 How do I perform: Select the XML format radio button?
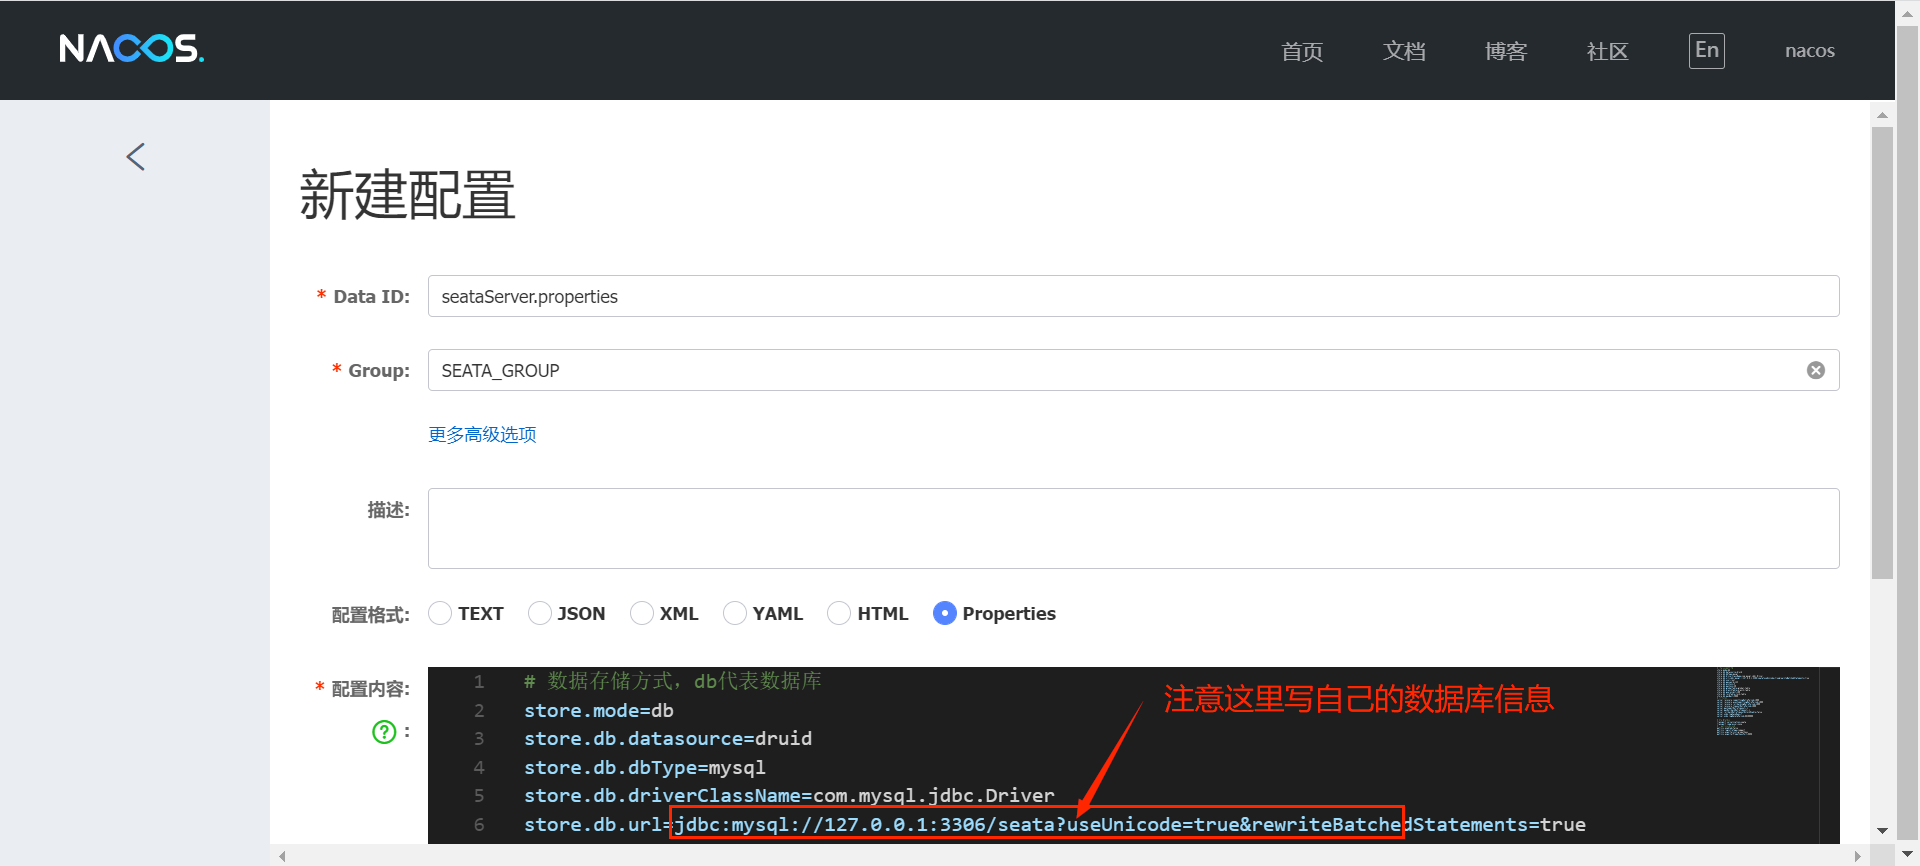642,613
